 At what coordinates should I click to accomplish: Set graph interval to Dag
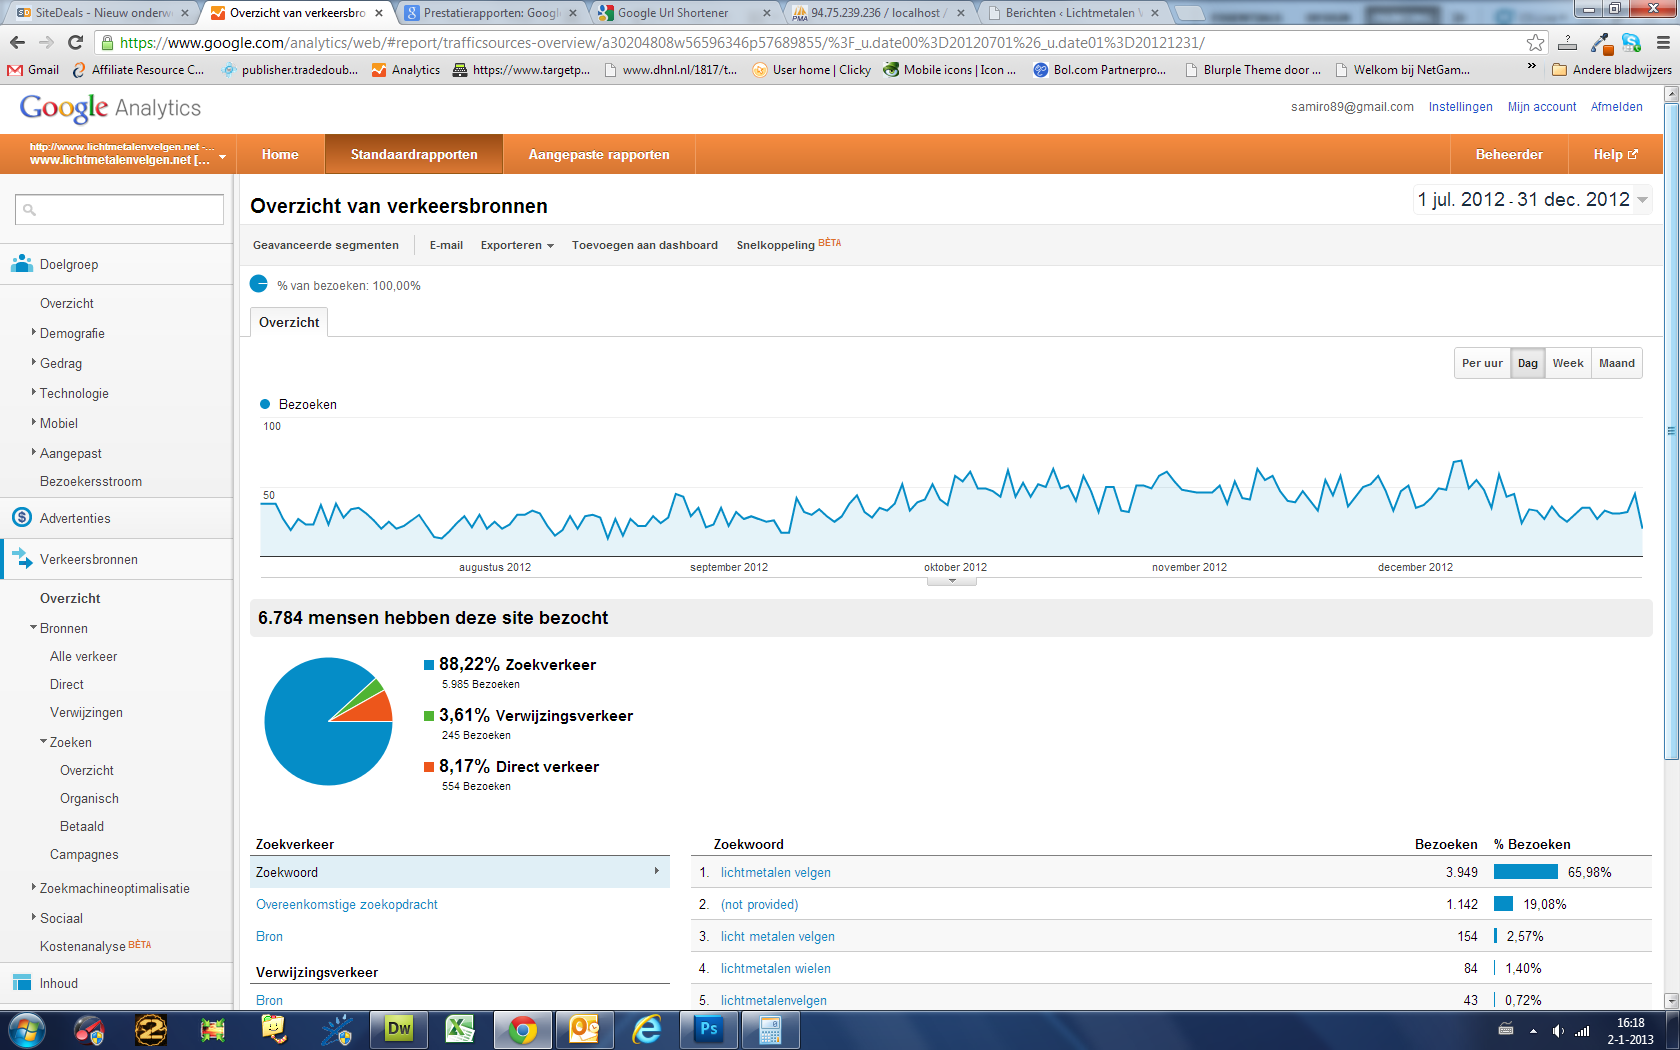[1527, 363]
